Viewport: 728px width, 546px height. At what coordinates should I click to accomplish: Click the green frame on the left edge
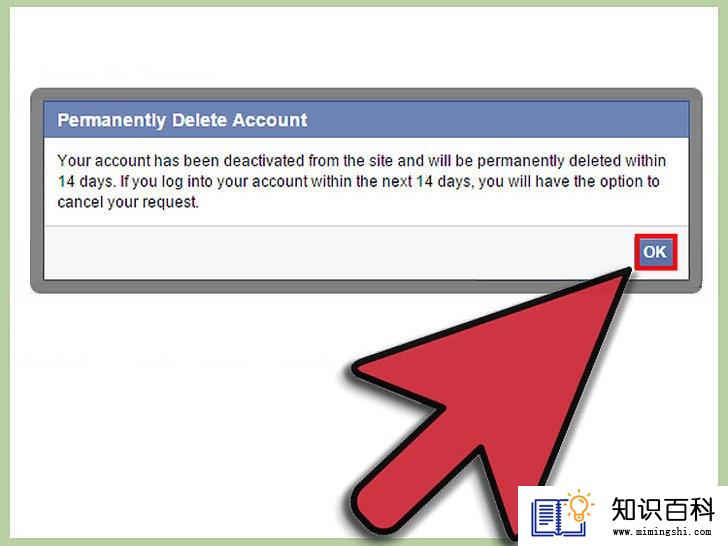[x=5, y=273]
